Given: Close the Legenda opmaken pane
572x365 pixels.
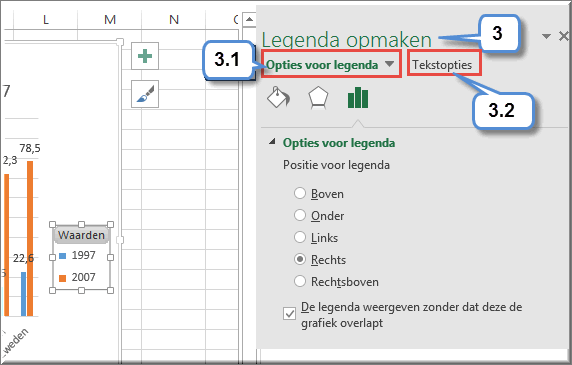Looking at the screenshot, I should coord(564,36).
